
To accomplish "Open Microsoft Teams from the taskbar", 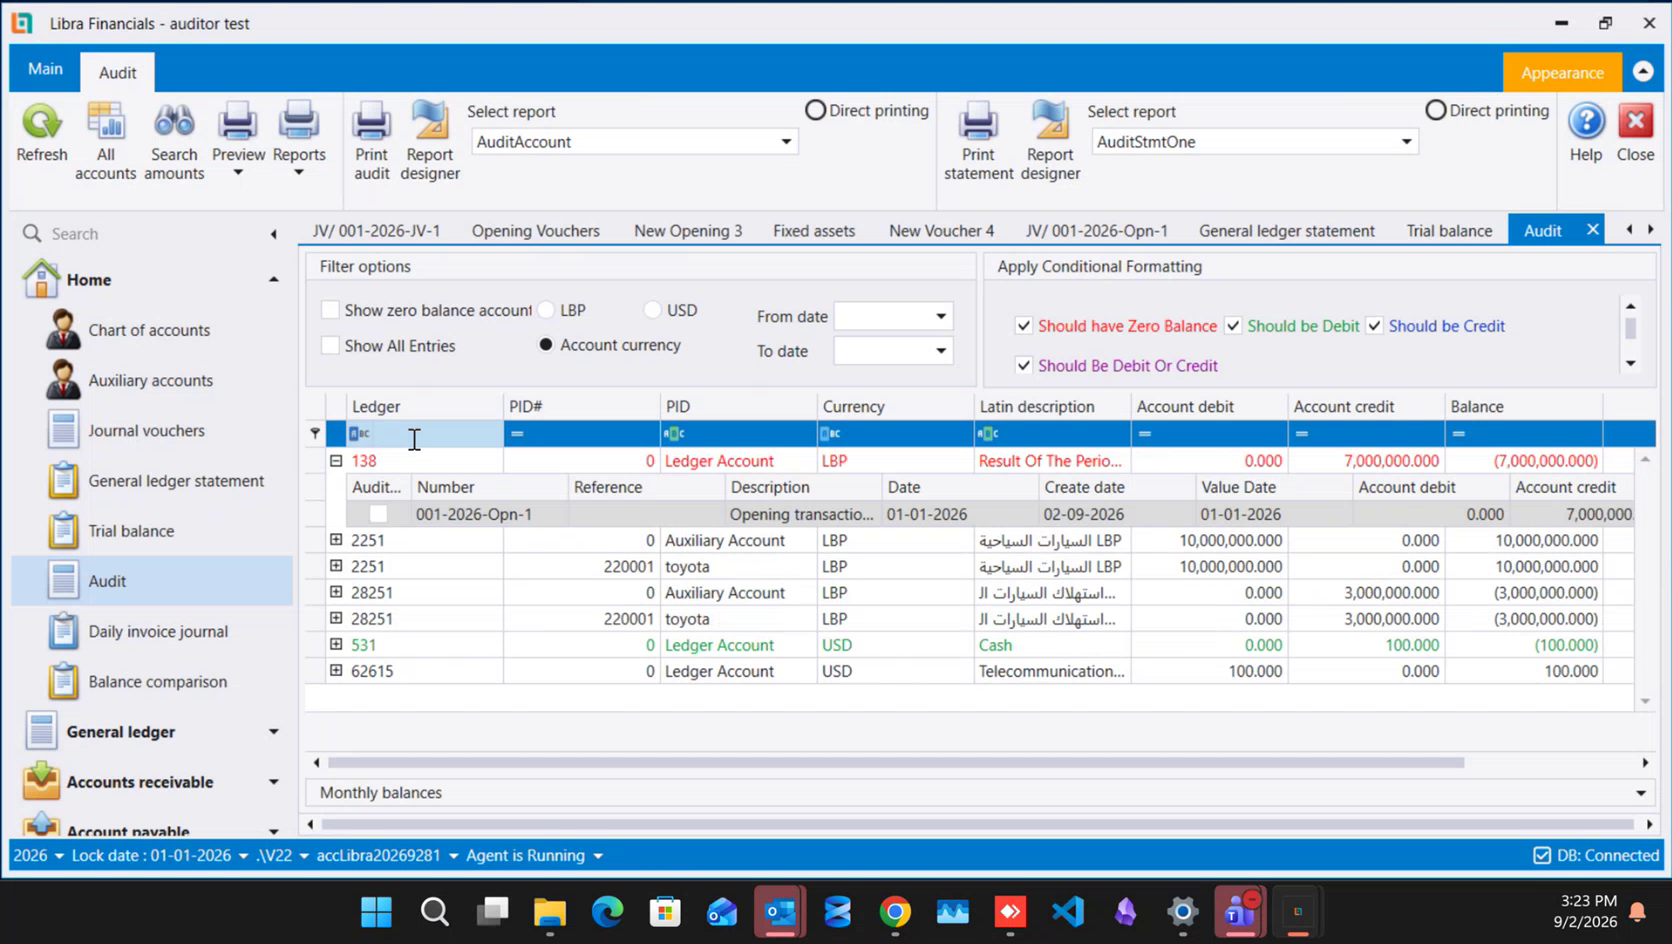I will point(1240,912).
